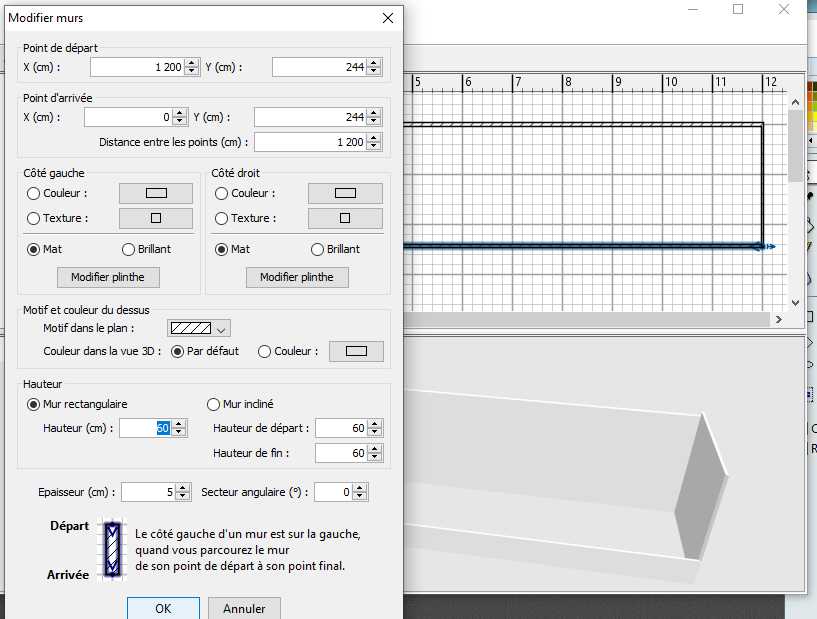Click selected wall end arrow in plan
The image size is (817, 619).
[765, 246]
